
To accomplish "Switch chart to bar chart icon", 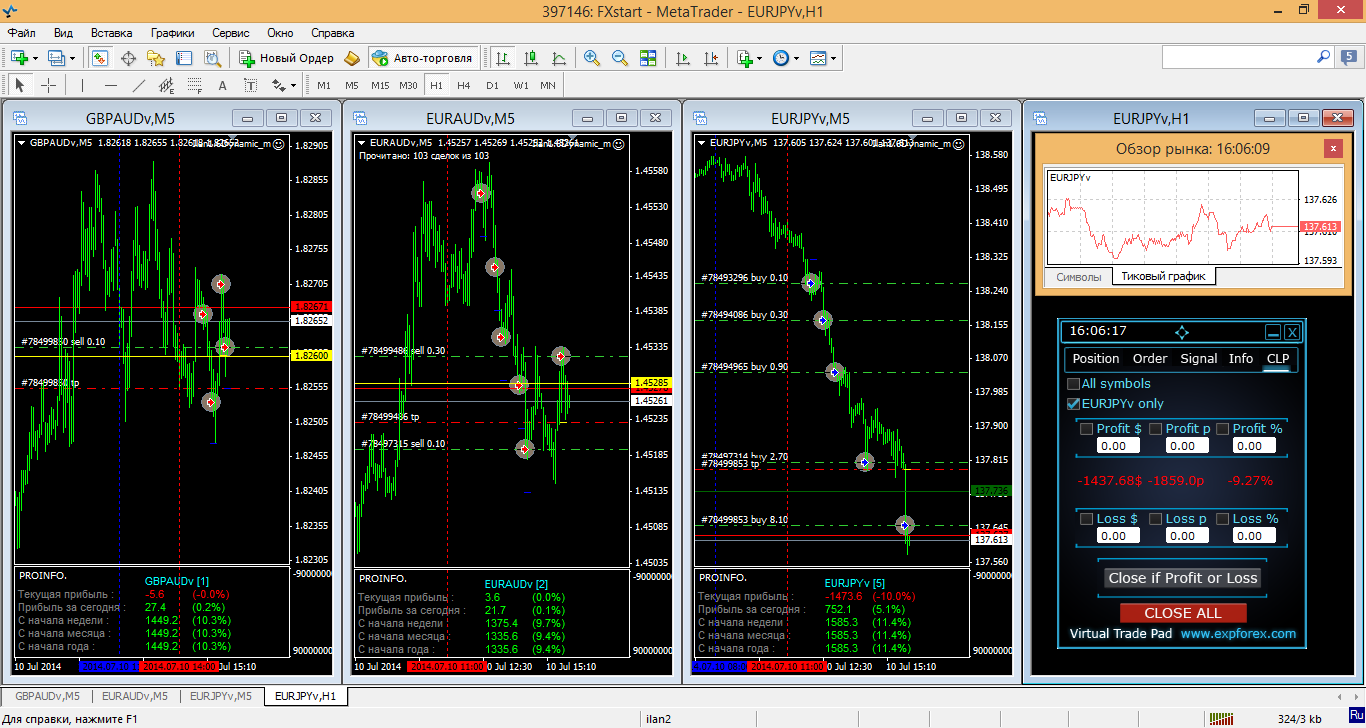I will coord(503,58).
